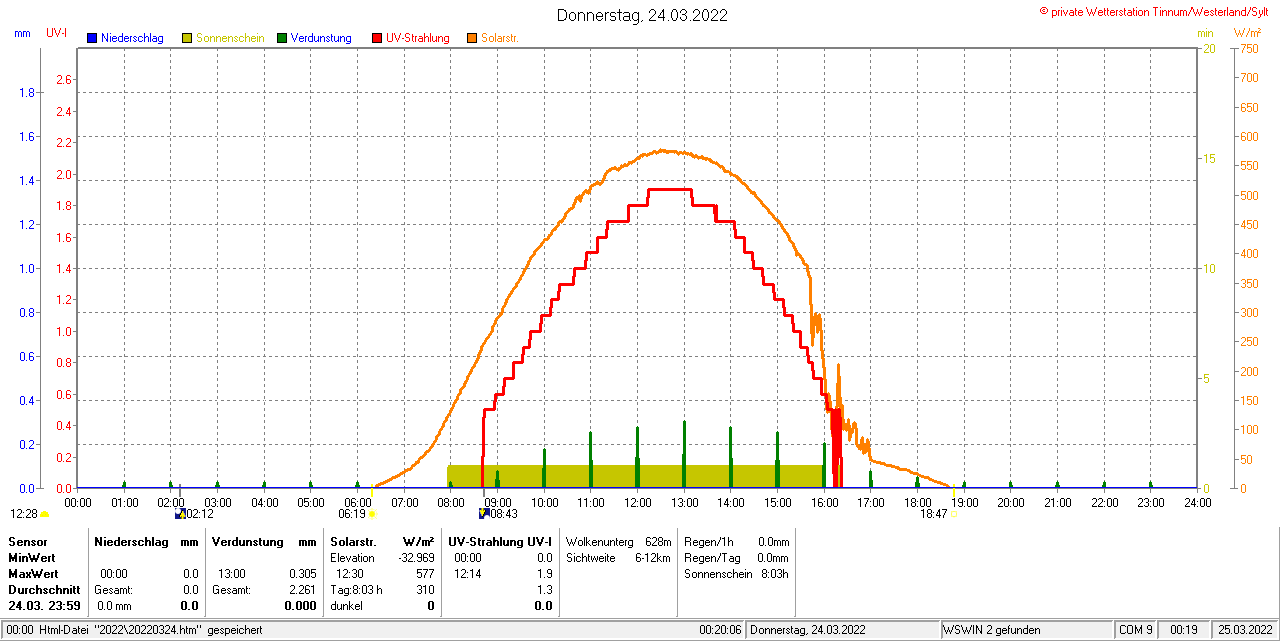The image size is (1280, 641).
Task: Click the 25.03.2022 status bar date
Action: tap(1243, 630)
